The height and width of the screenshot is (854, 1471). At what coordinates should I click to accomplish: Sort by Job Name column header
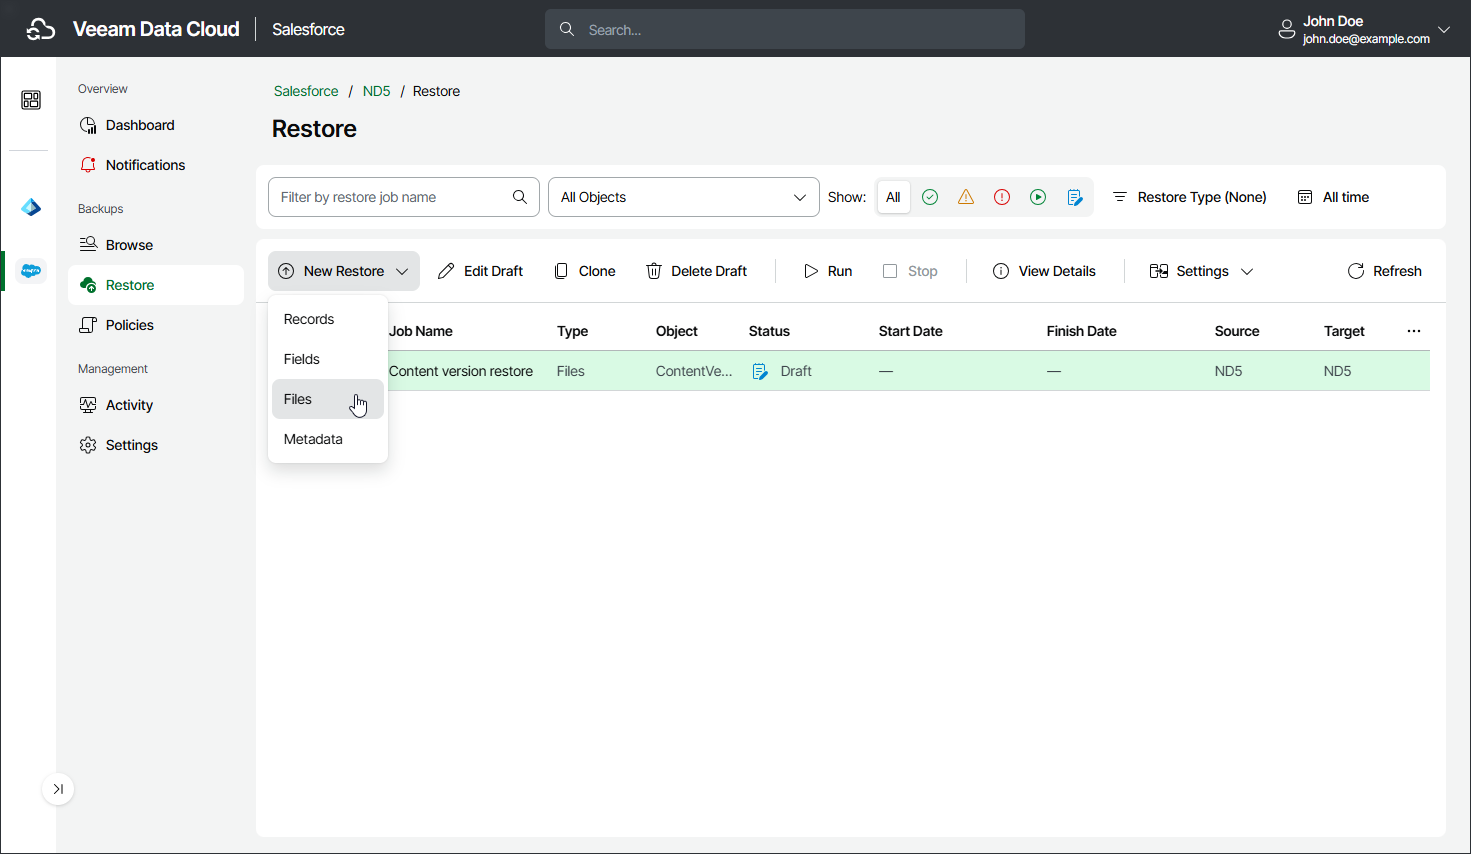click(x=421, y=331)
